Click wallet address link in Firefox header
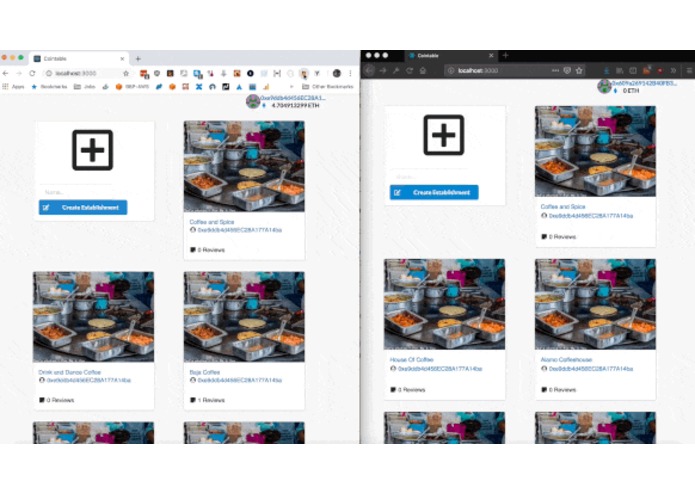Viewport: 695px width, 494px height. [x=644, y=83]
